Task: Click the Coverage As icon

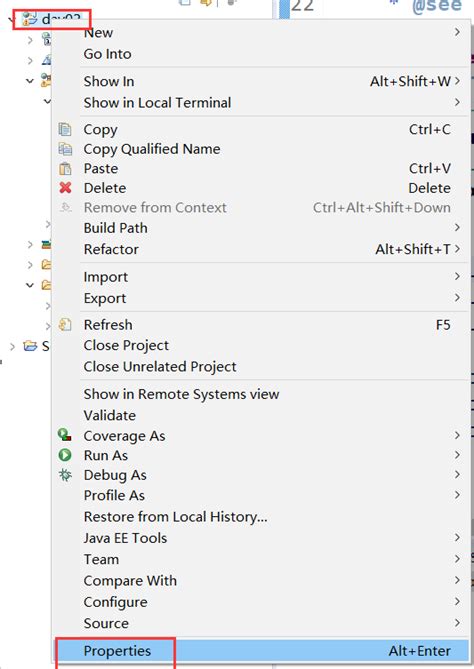Action: tap(65, 435)
